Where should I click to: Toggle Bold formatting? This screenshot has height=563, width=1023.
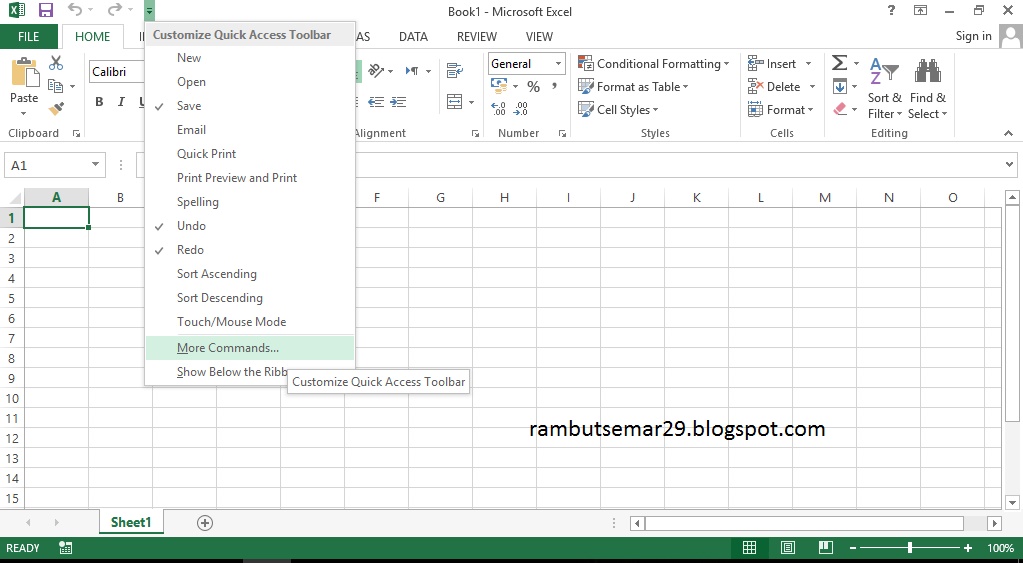(99, 102)
